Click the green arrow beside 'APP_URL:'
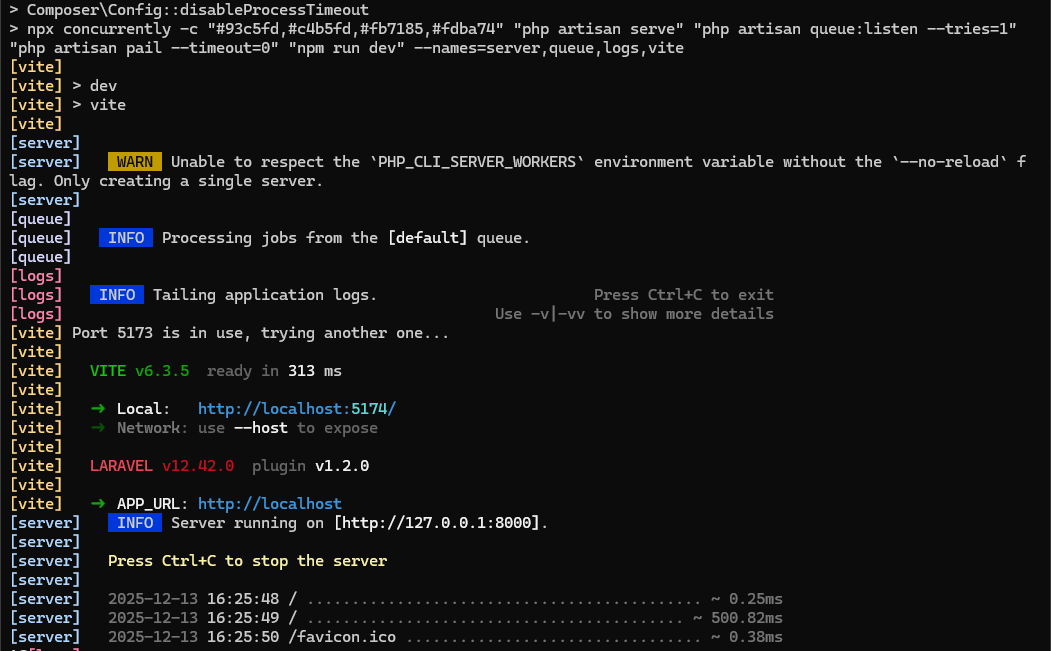1051x651 pixels. click(98, 504)
